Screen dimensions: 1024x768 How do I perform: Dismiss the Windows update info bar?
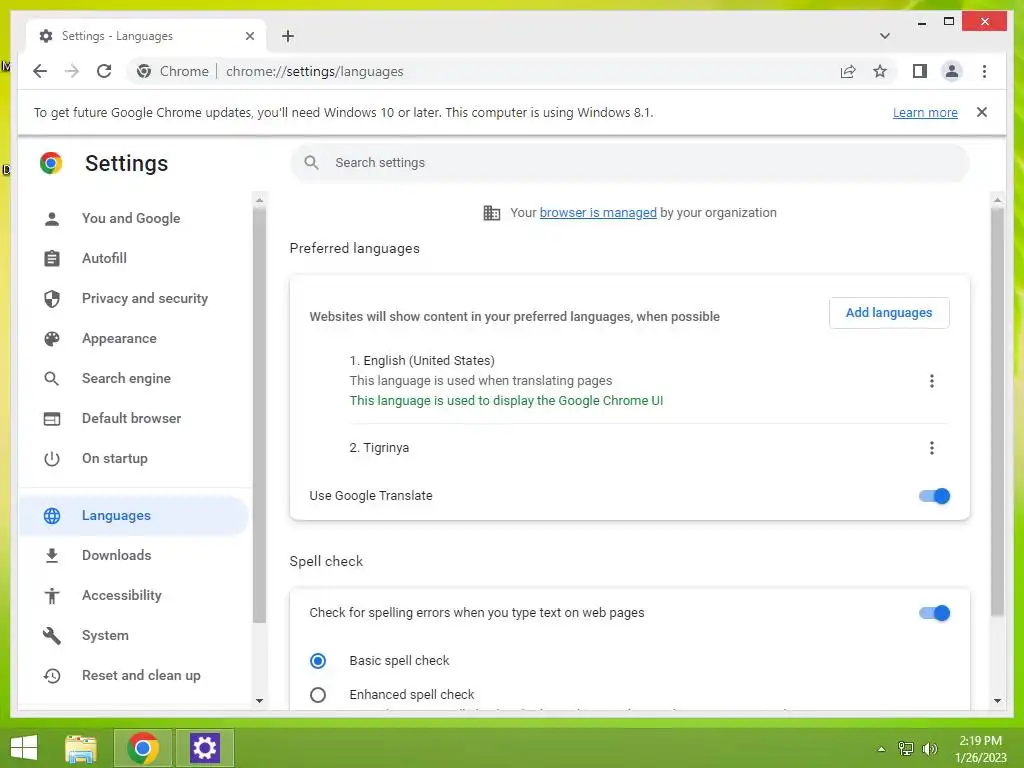coord(982,112)
